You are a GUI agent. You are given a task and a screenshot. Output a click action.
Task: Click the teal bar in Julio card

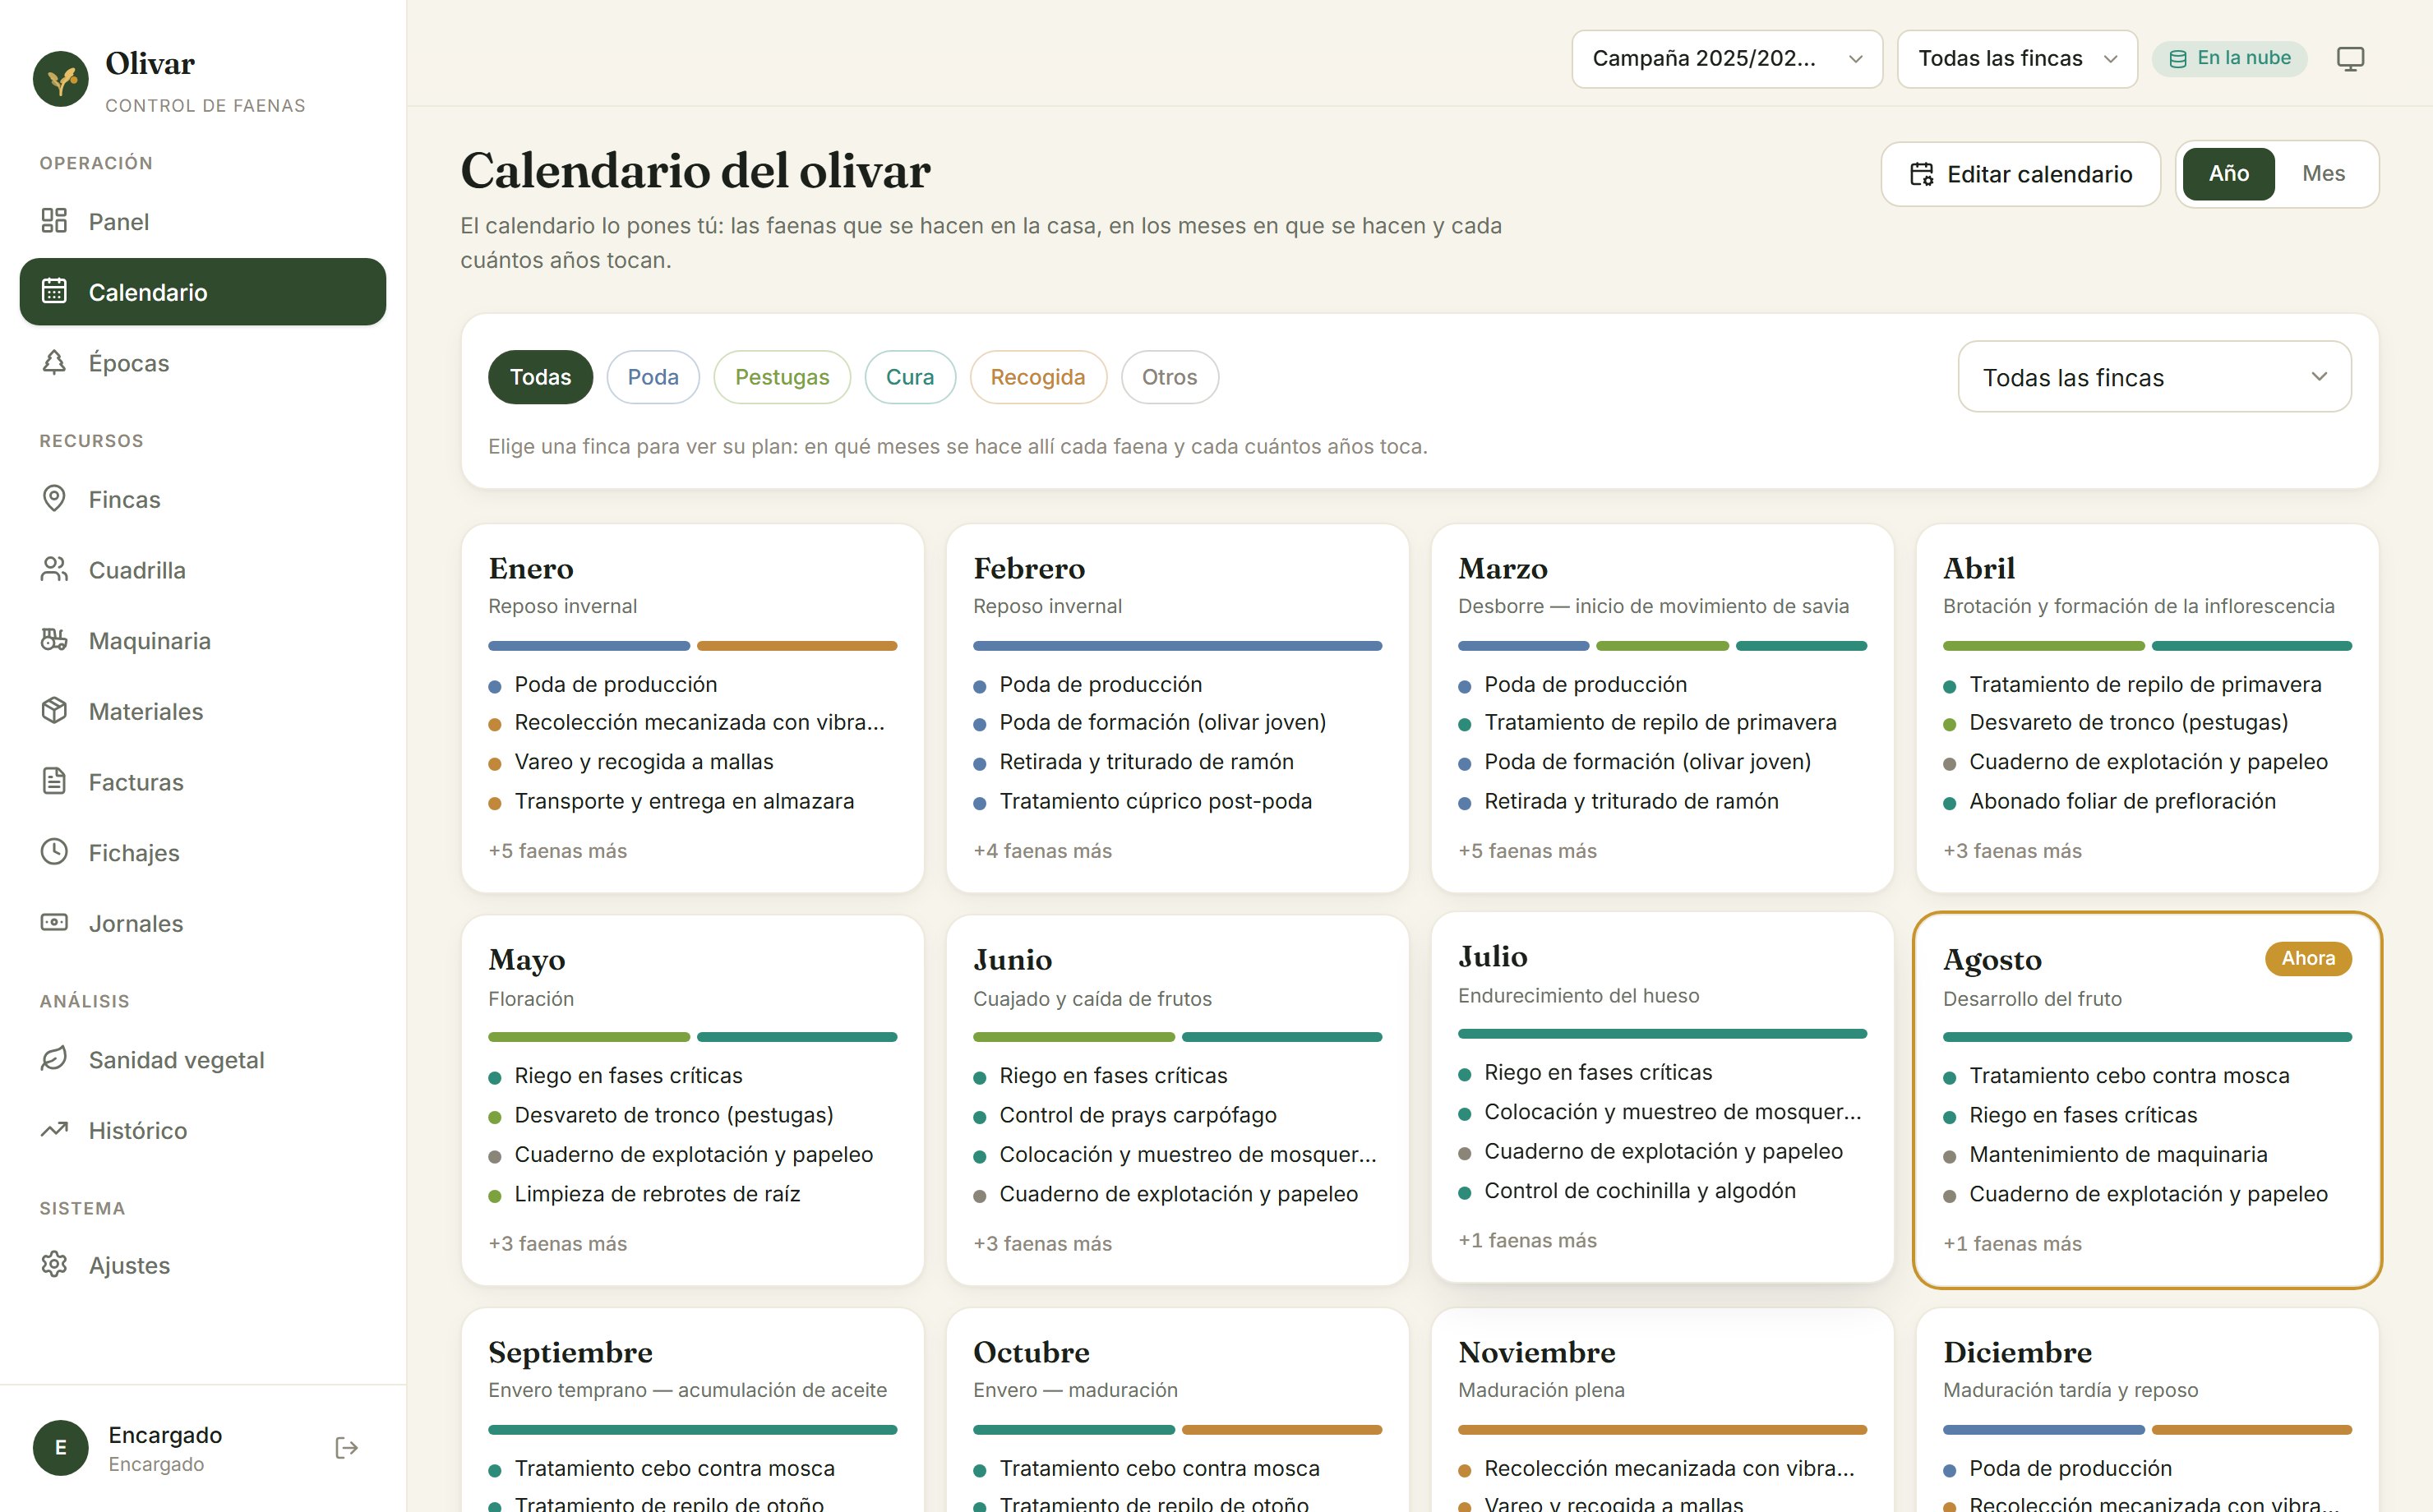tap(1662, 1034)
